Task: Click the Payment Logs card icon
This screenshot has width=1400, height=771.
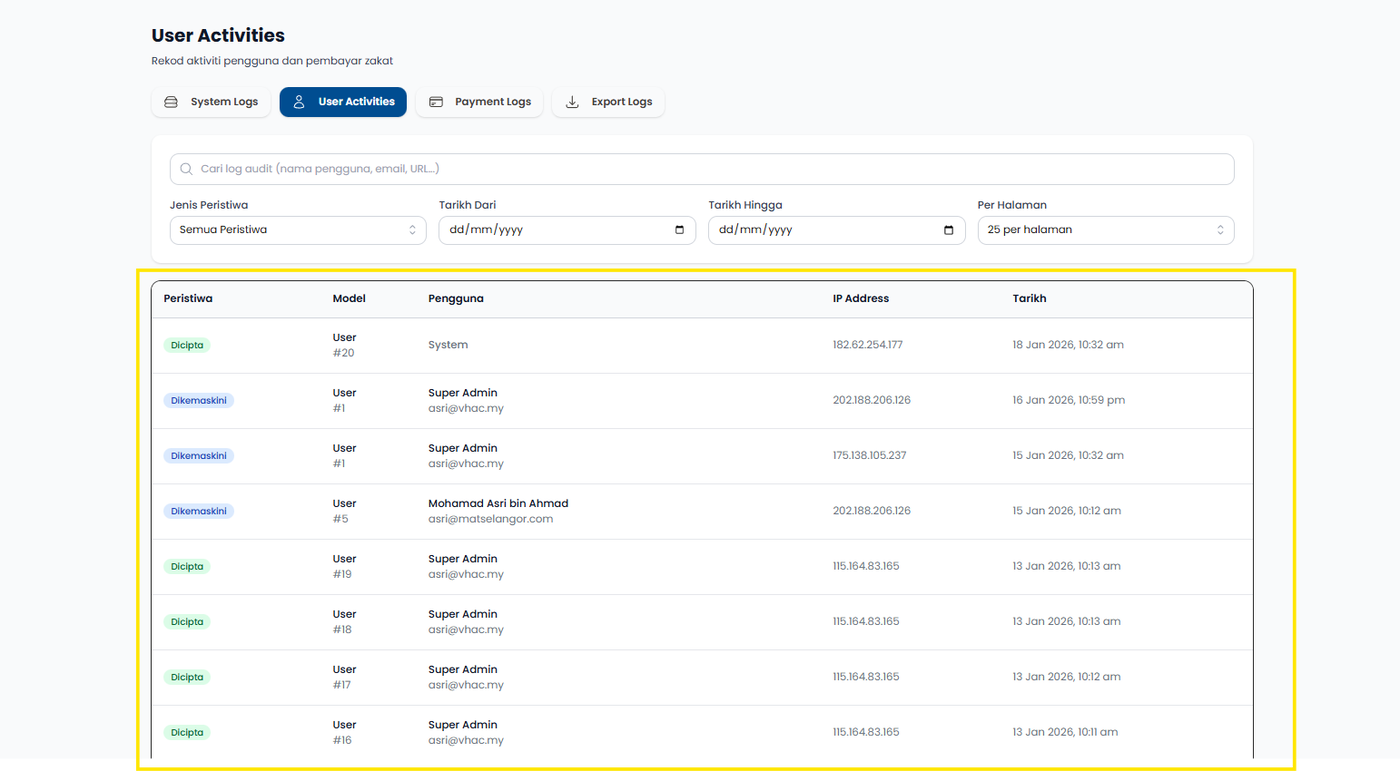Action: pos(436,102)
